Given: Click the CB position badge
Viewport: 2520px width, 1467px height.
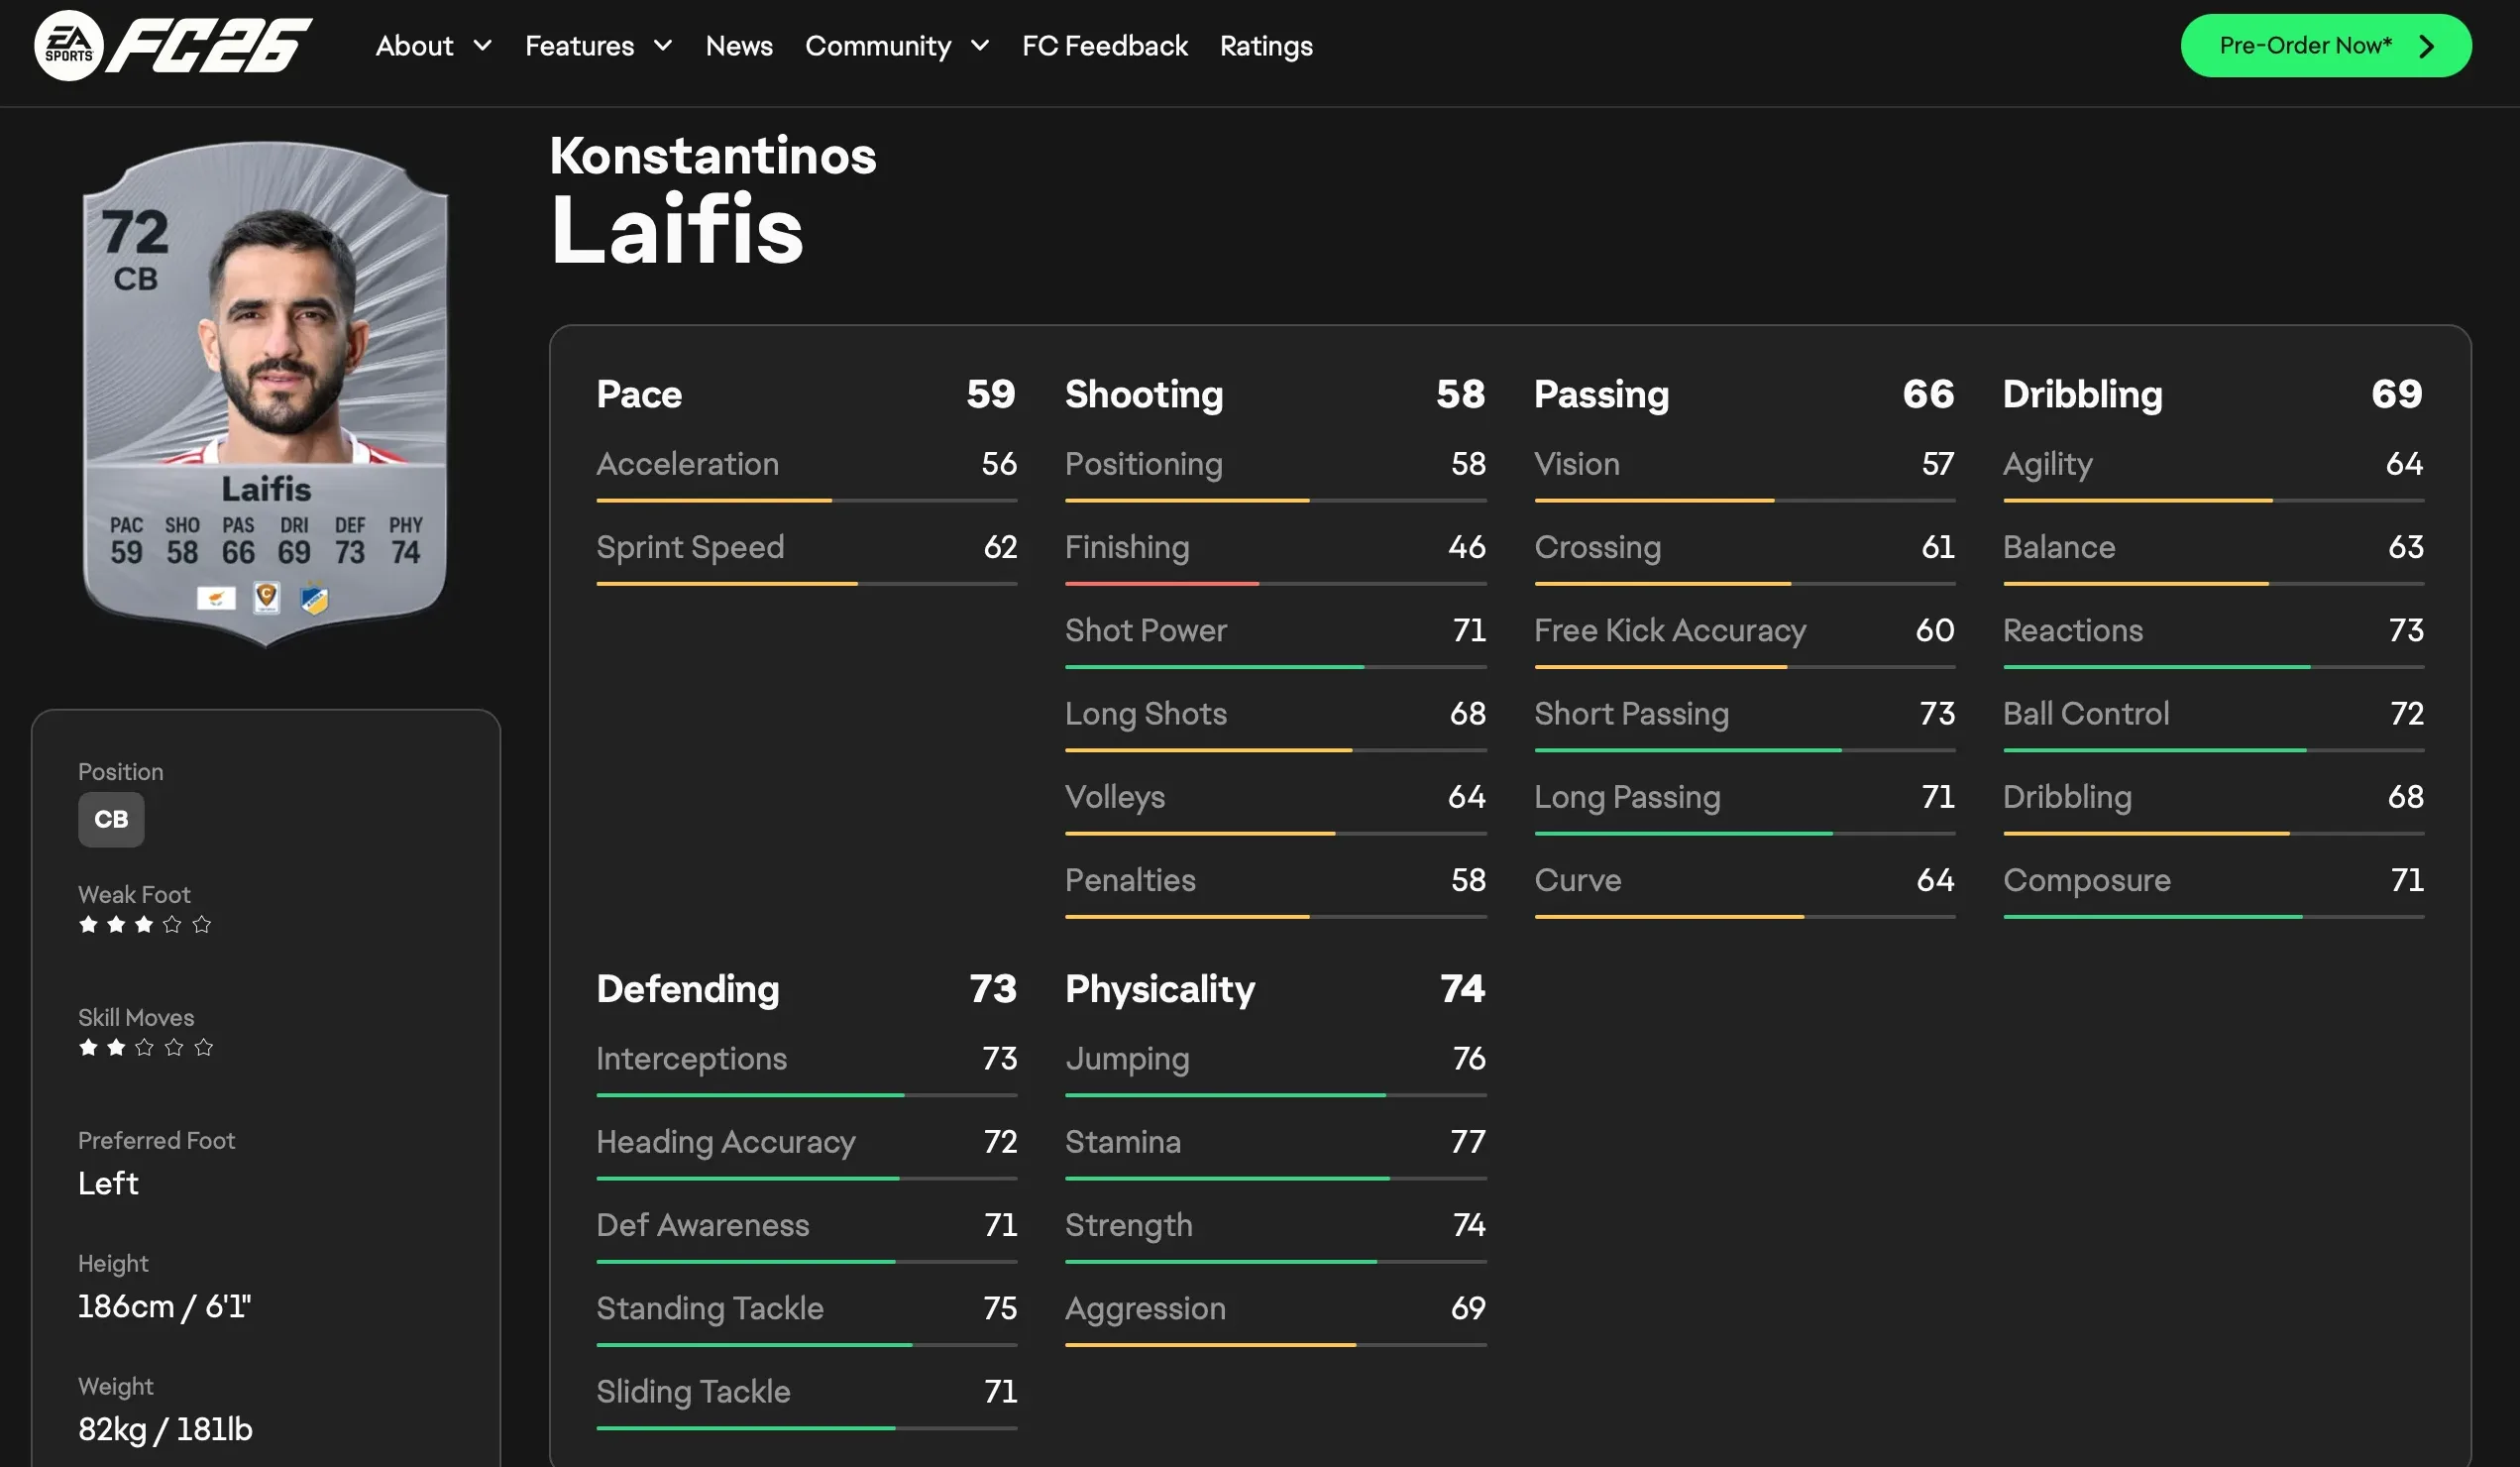Looking at the screenshot, I should coord(111,819).
